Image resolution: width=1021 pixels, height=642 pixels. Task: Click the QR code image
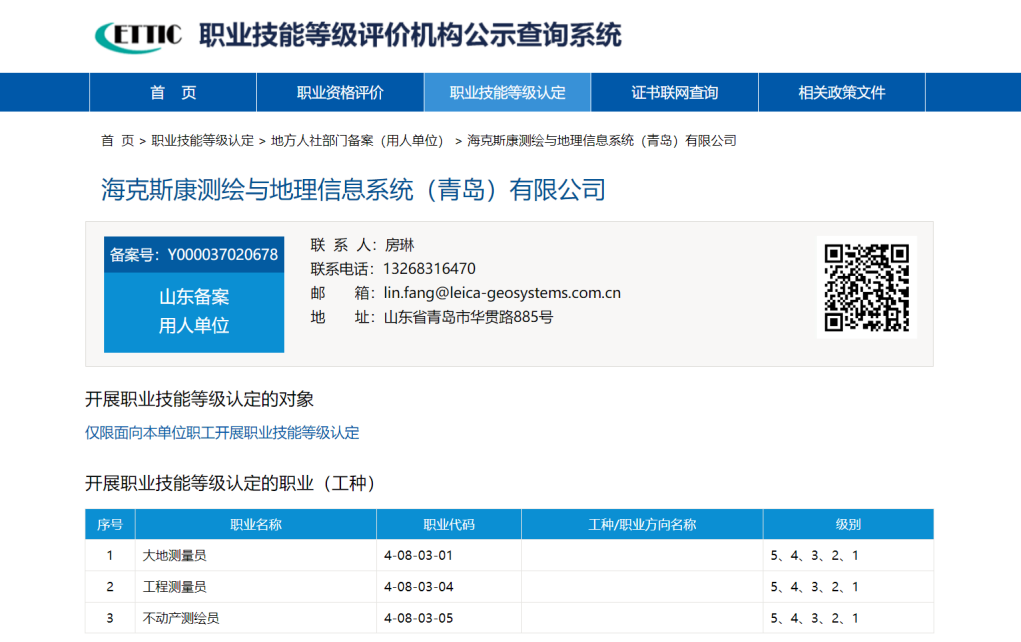867,287
